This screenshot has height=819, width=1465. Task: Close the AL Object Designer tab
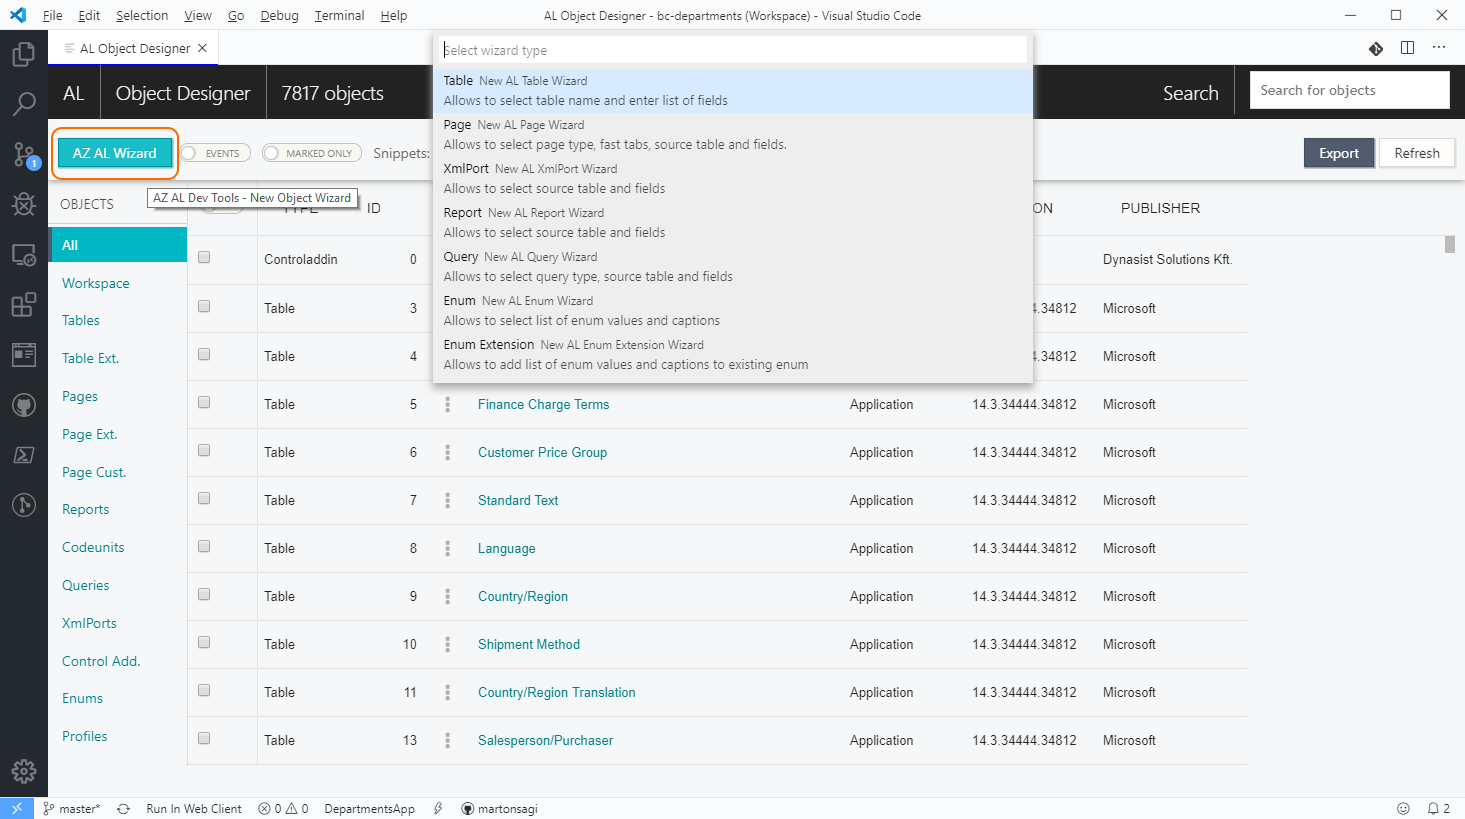click(202, 48)
